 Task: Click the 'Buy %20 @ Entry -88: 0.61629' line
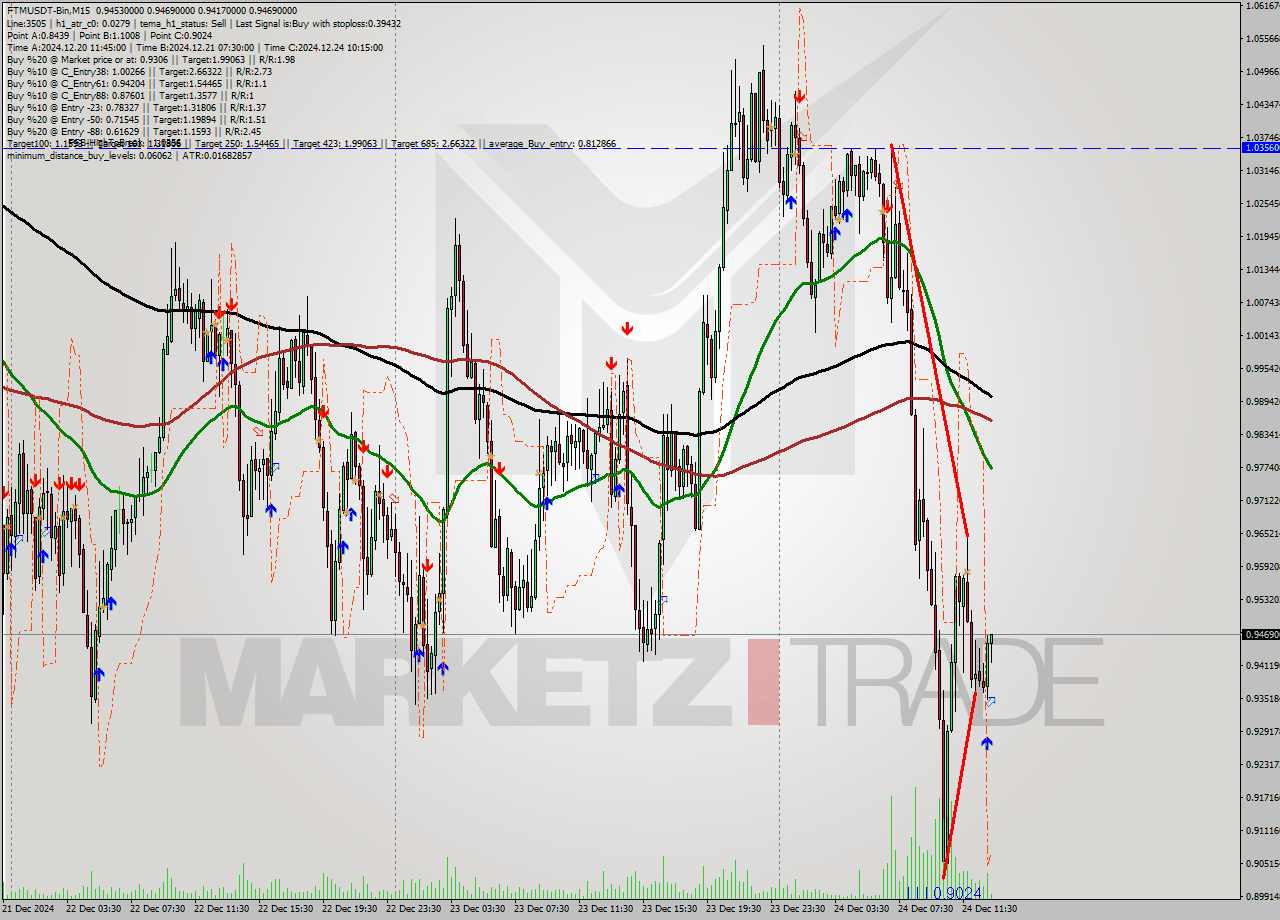pos(133,131)
